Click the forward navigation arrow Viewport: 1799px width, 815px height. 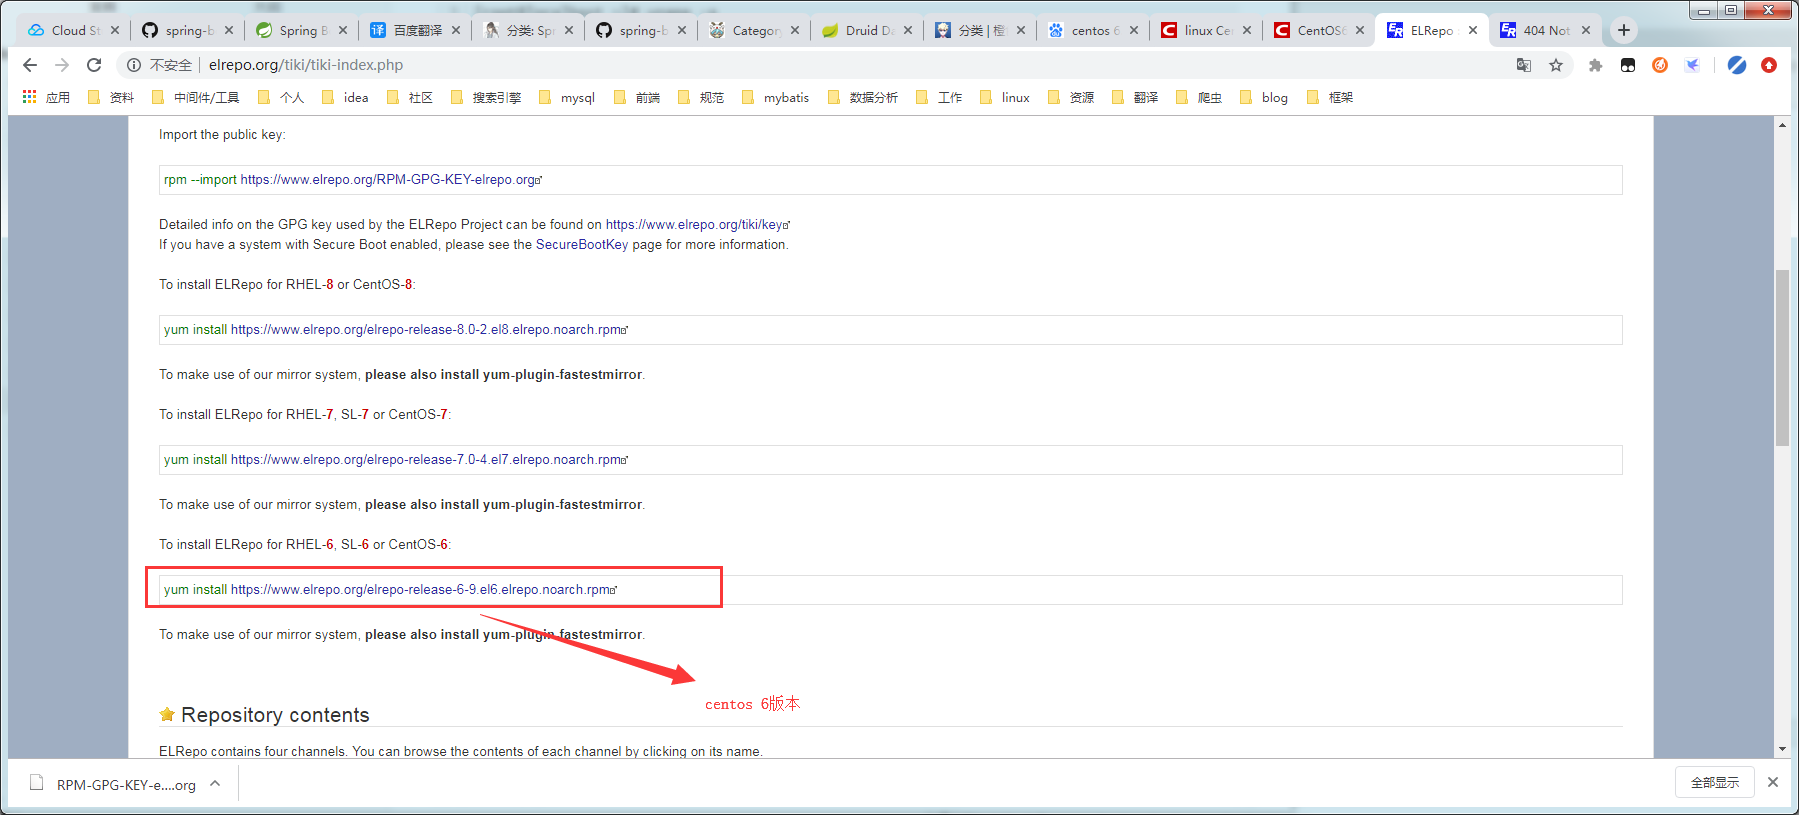coord(62,65)
